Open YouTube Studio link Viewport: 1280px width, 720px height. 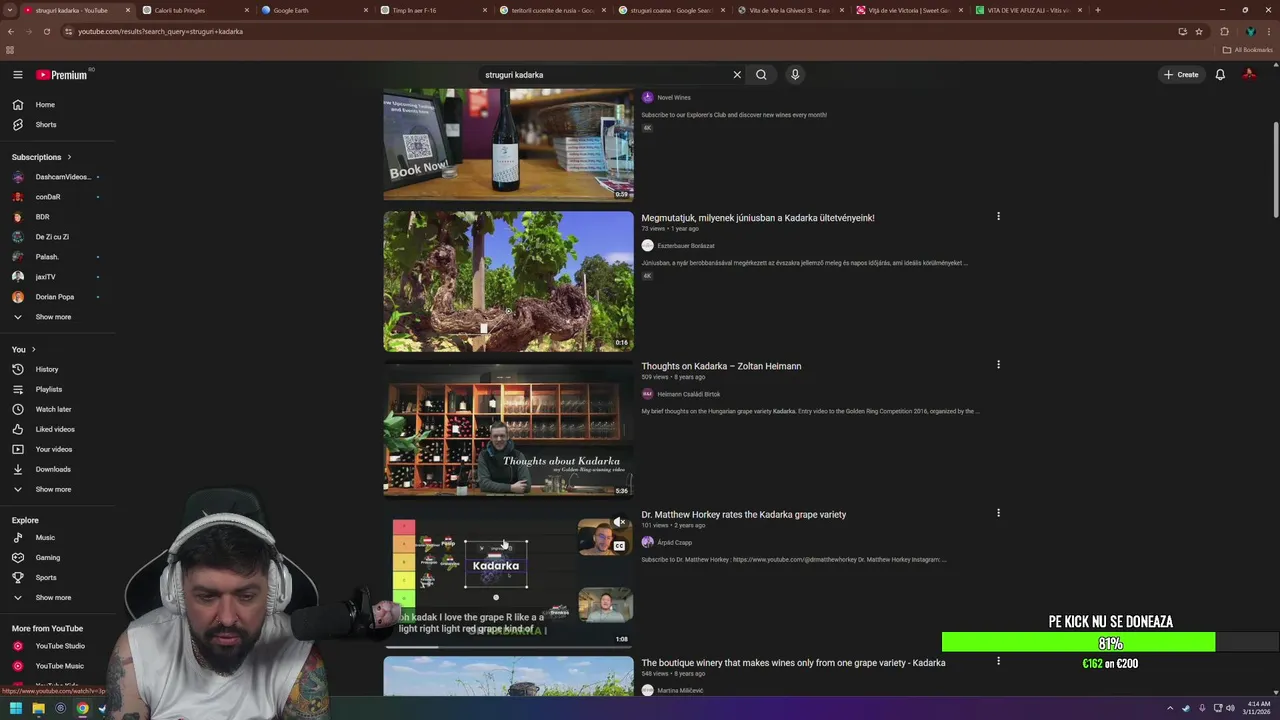click(58, 646)
